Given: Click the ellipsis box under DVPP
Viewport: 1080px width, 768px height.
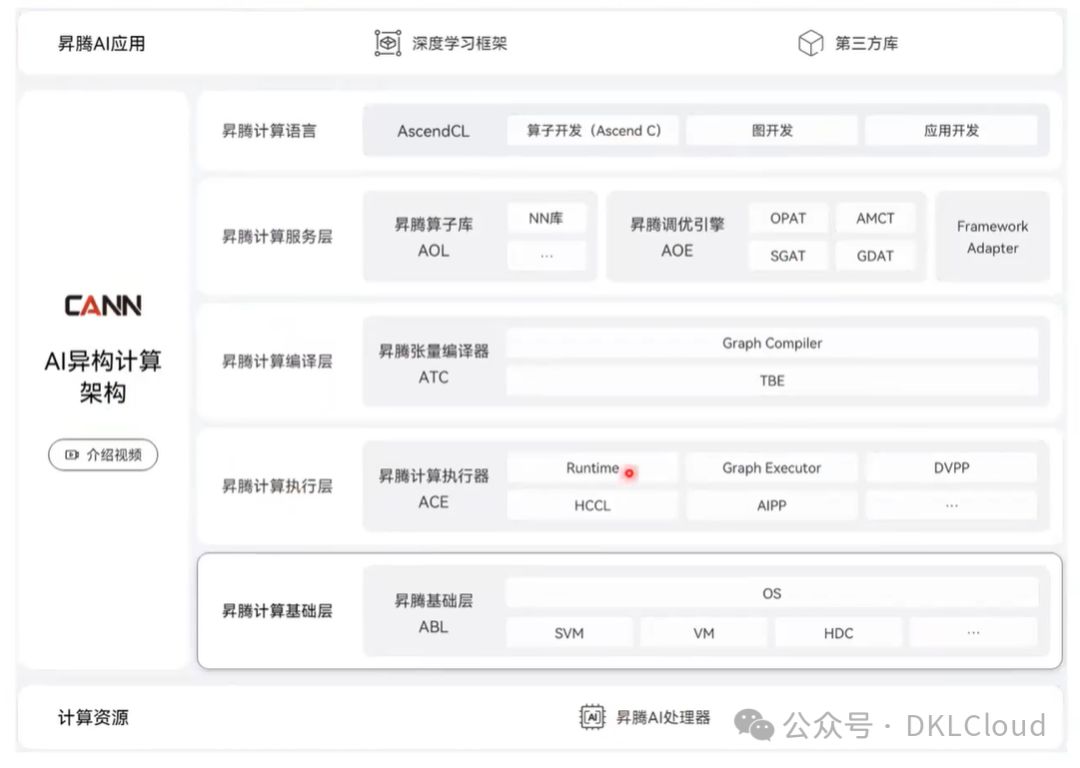Looking at the screenshot, I should tap(951, 505).
